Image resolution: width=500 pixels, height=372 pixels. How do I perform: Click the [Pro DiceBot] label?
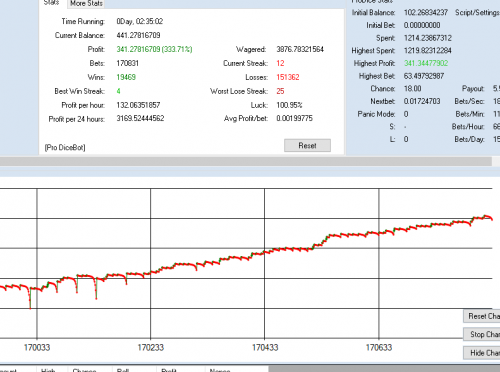(x=65, y=147)
